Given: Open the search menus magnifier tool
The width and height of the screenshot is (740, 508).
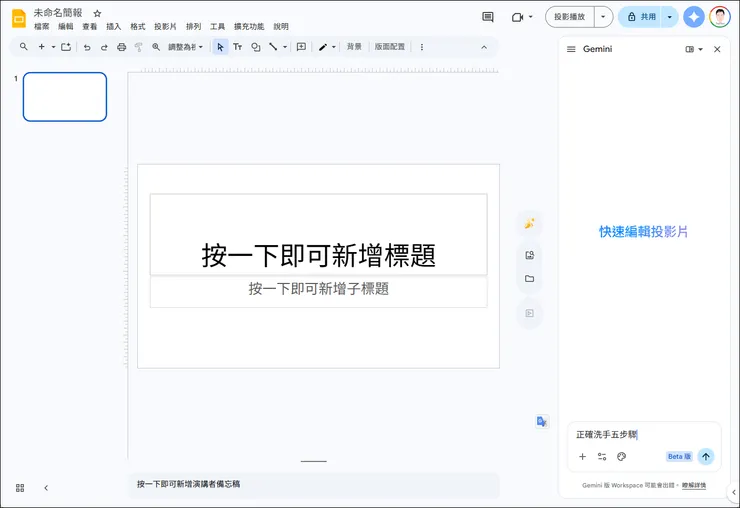Looking at the screenshot, I should coord(24,47).
